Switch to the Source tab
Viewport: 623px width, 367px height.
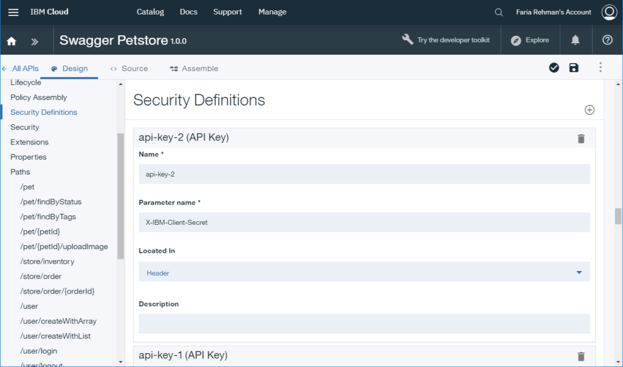(130, 69)
